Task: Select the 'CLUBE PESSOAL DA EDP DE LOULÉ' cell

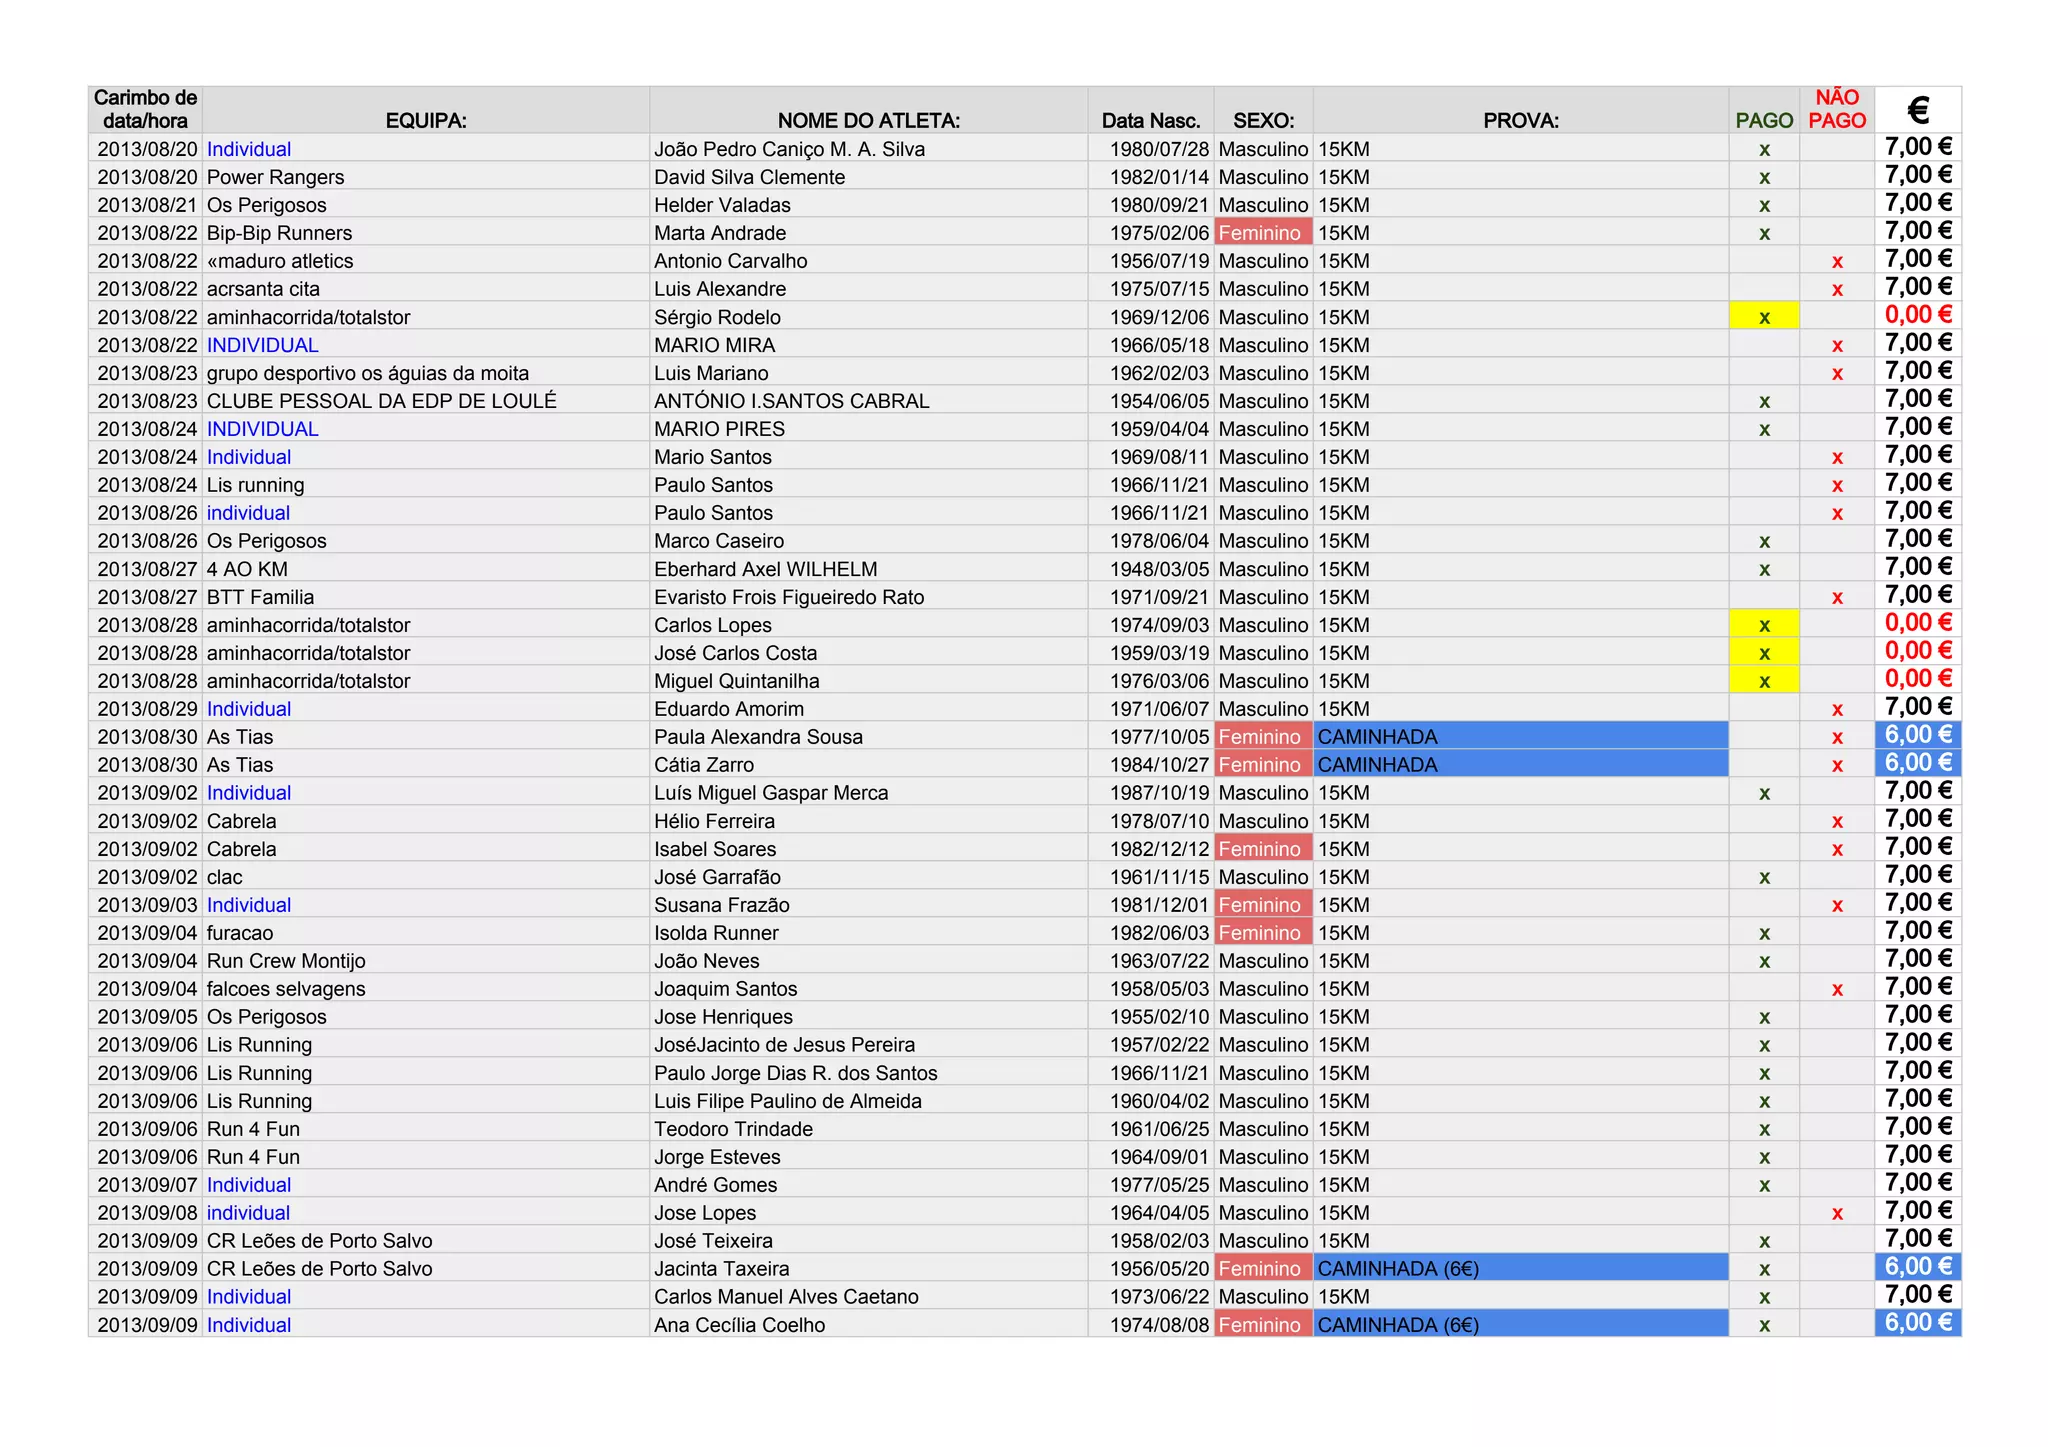Action: point(381,401)
